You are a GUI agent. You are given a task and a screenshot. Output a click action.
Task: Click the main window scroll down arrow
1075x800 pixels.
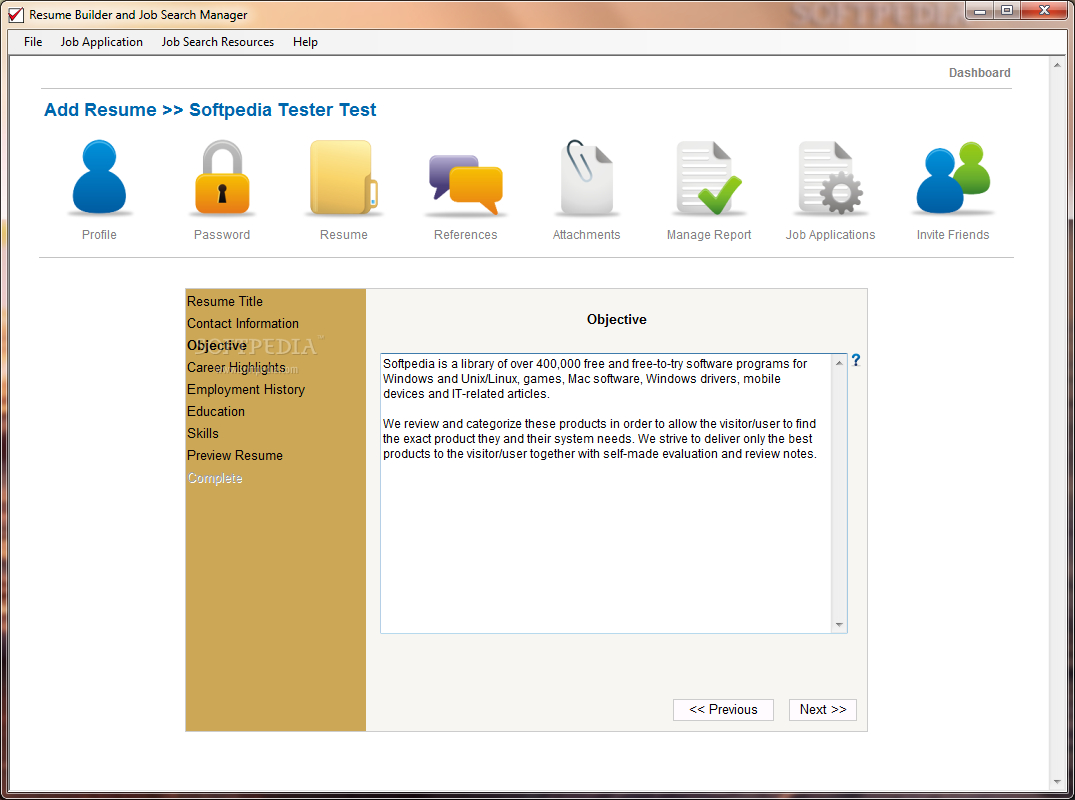pyautogui.click(x=1057, y=781)
